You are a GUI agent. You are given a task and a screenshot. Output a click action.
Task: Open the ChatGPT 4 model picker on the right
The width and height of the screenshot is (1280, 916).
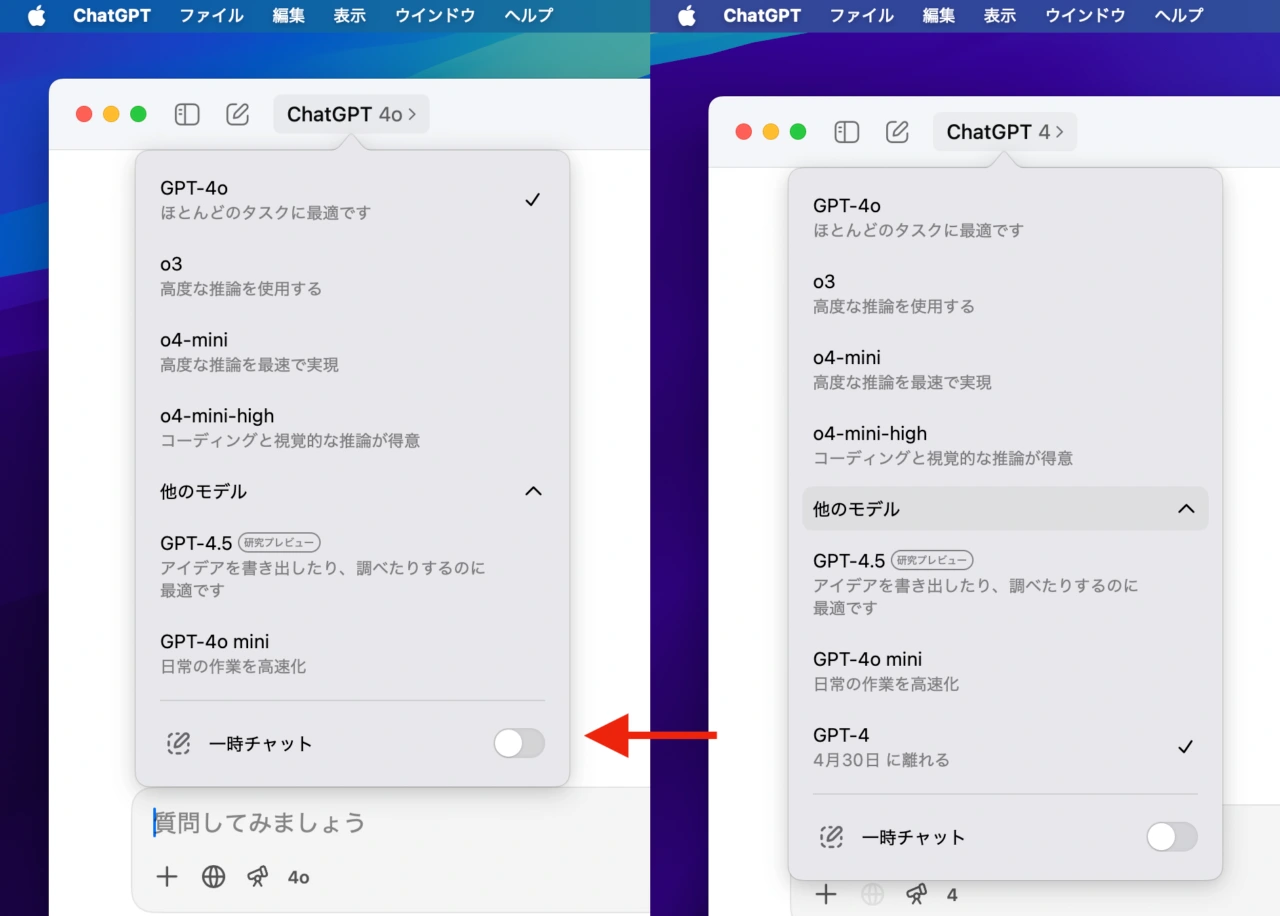pos(1004,131)
